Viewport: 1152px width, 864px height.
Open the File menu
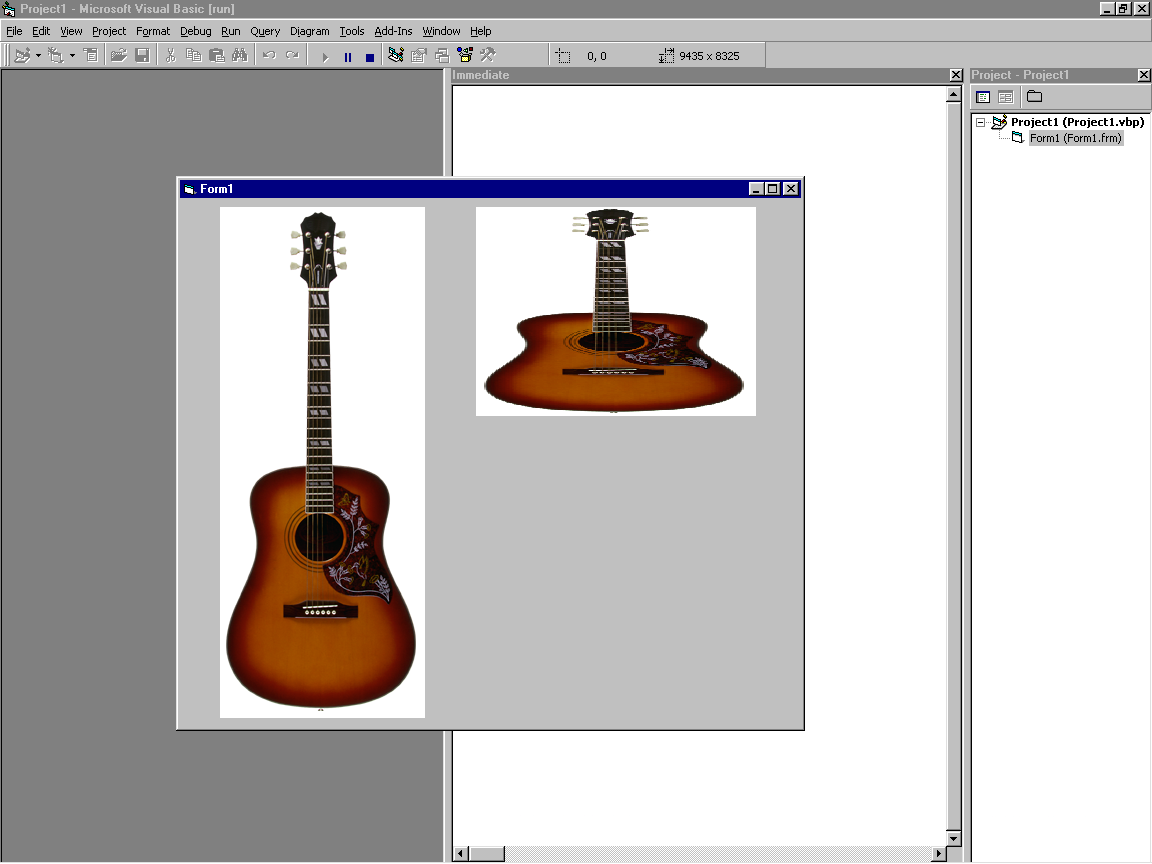(x=14, y=31)
